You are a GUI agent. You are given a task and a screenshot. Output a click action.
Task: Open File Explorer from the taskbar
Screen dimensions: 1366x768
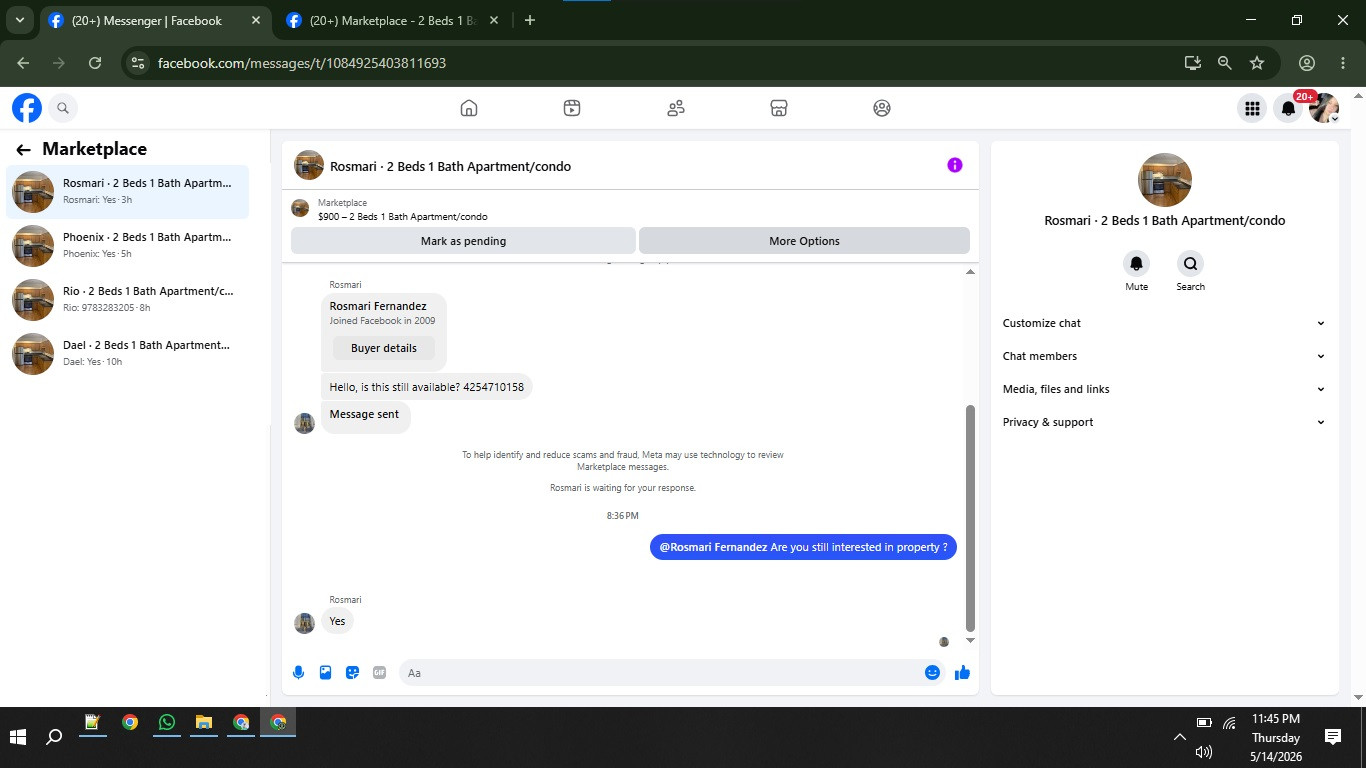pos(203,722)
